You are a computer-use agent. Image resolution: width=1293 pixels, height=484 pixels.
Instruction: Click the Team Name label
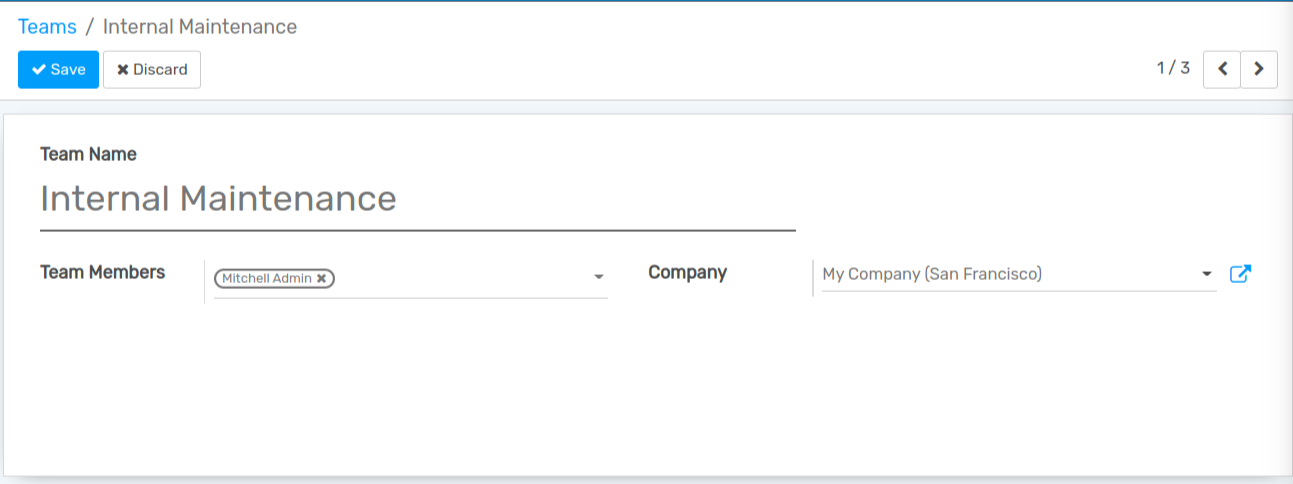(x=88, y=154)
